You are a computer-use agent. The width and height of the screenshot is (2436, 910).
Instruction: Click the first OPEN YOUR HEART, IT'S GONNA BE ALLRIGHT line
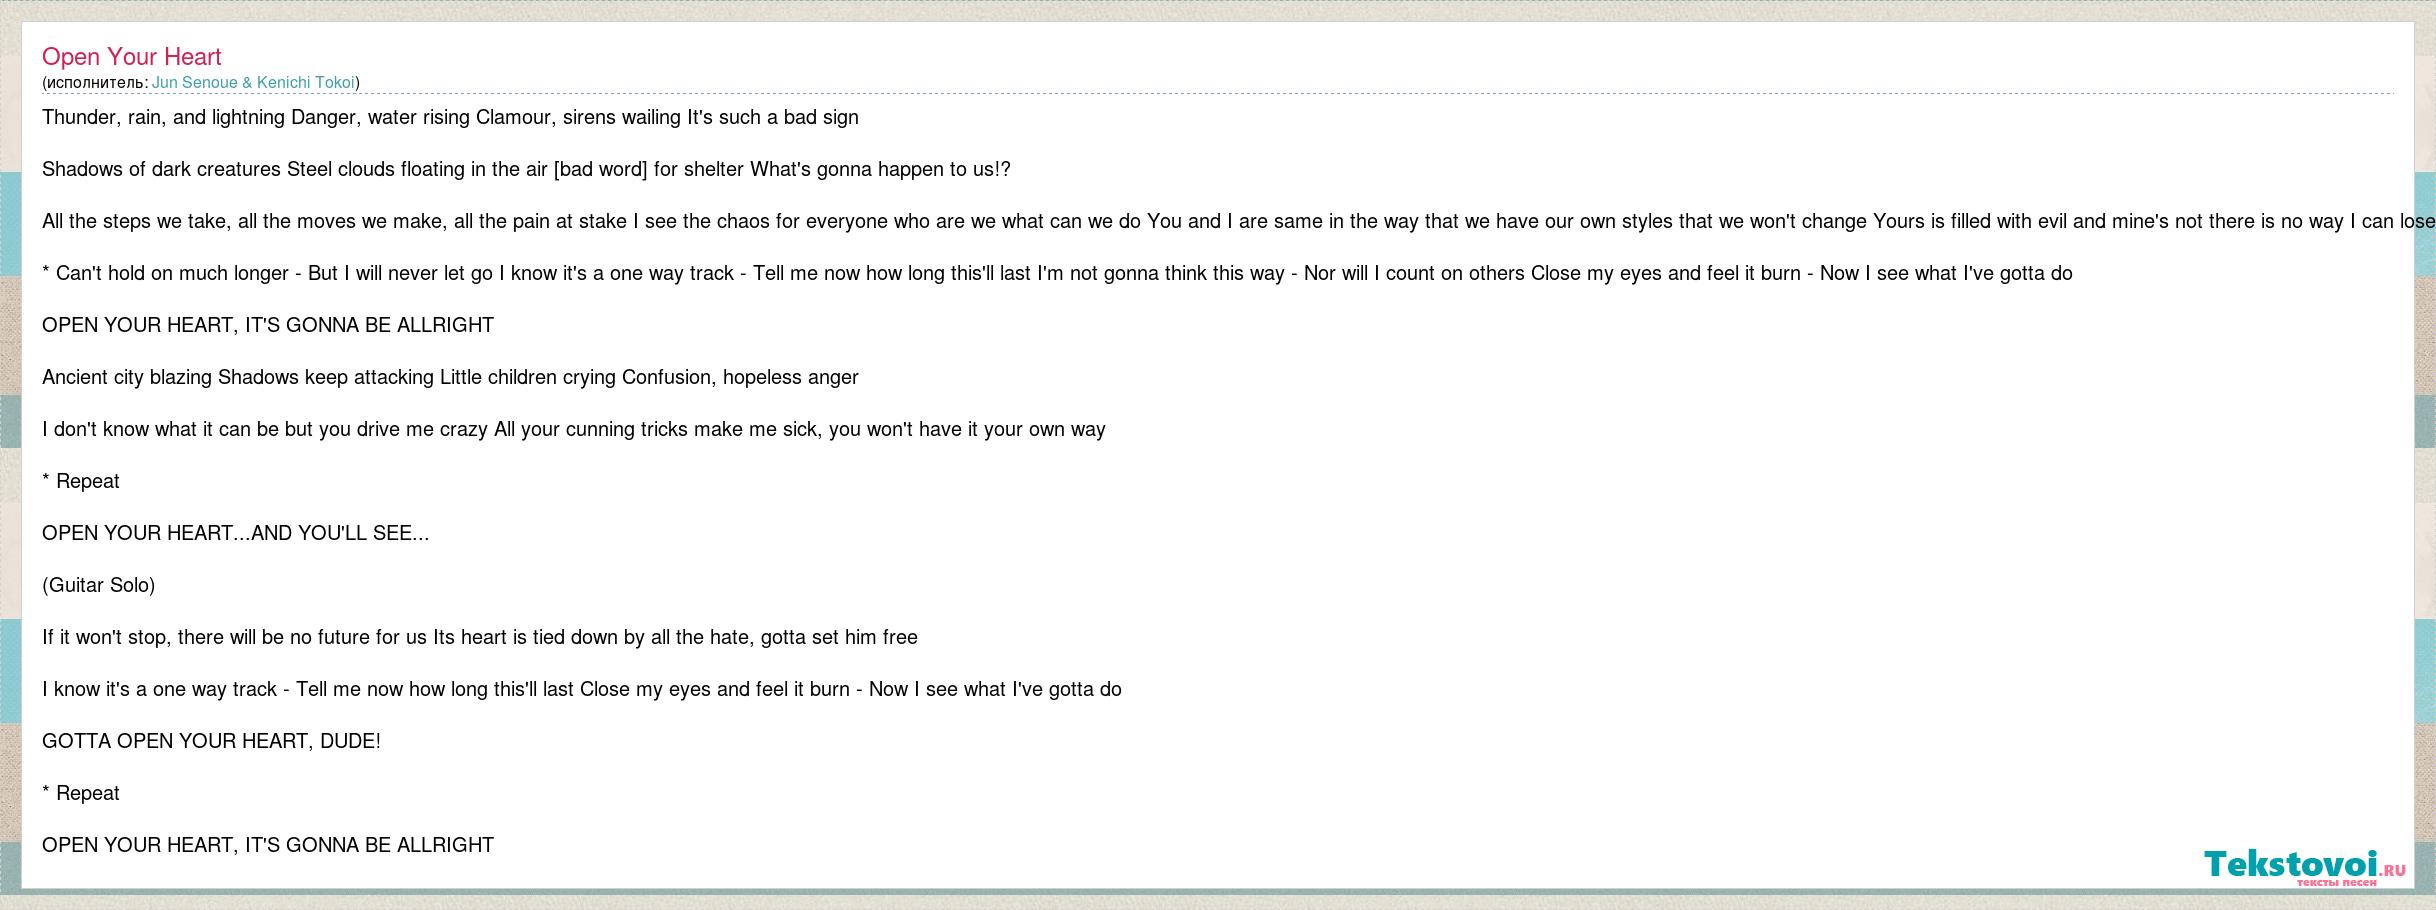268,325
